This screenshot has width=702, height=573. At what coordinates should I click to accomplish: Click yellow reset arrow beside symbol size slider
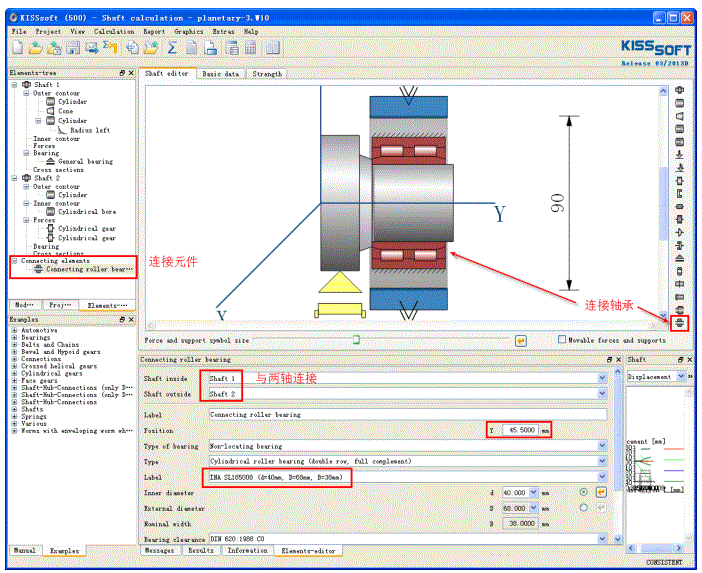click(x=521, y=341)
